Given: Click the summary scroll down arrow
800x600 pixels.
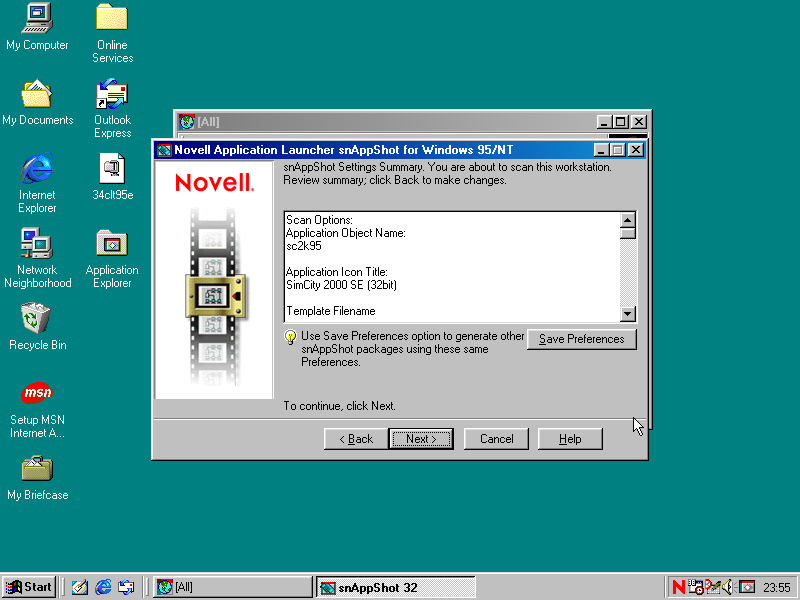Looking at the screenshot, I should 628,314.
